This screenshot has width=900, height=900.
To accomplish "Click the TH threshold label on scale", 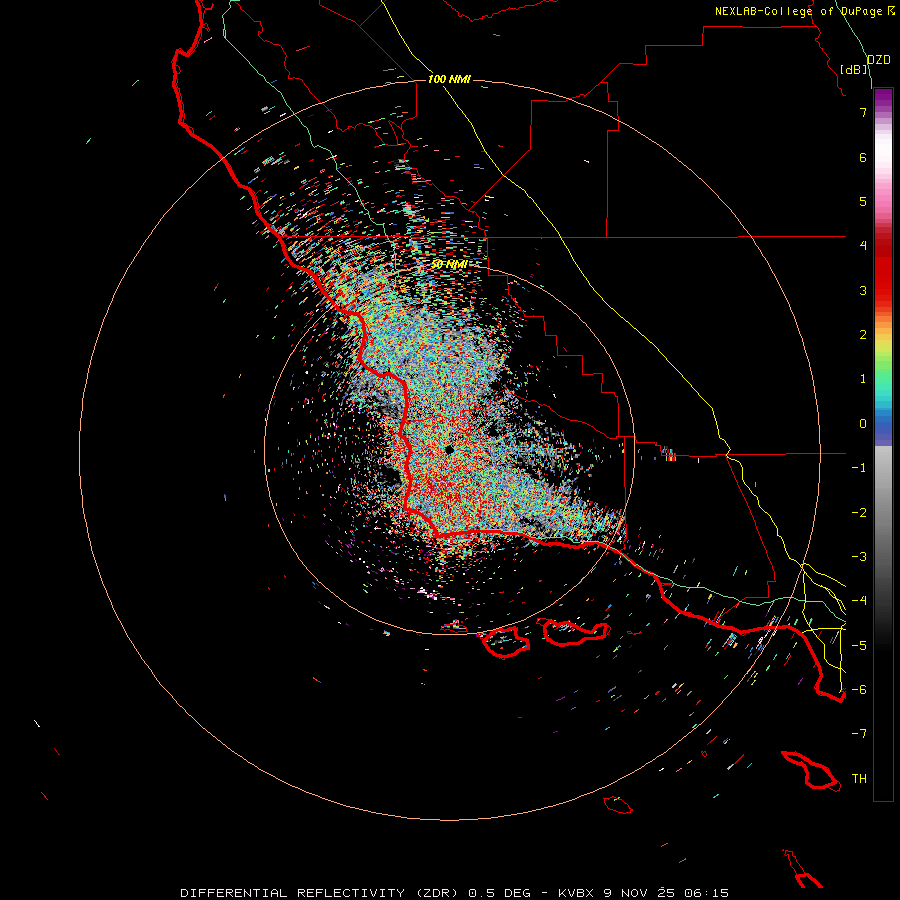I will [x=859, y=778].
